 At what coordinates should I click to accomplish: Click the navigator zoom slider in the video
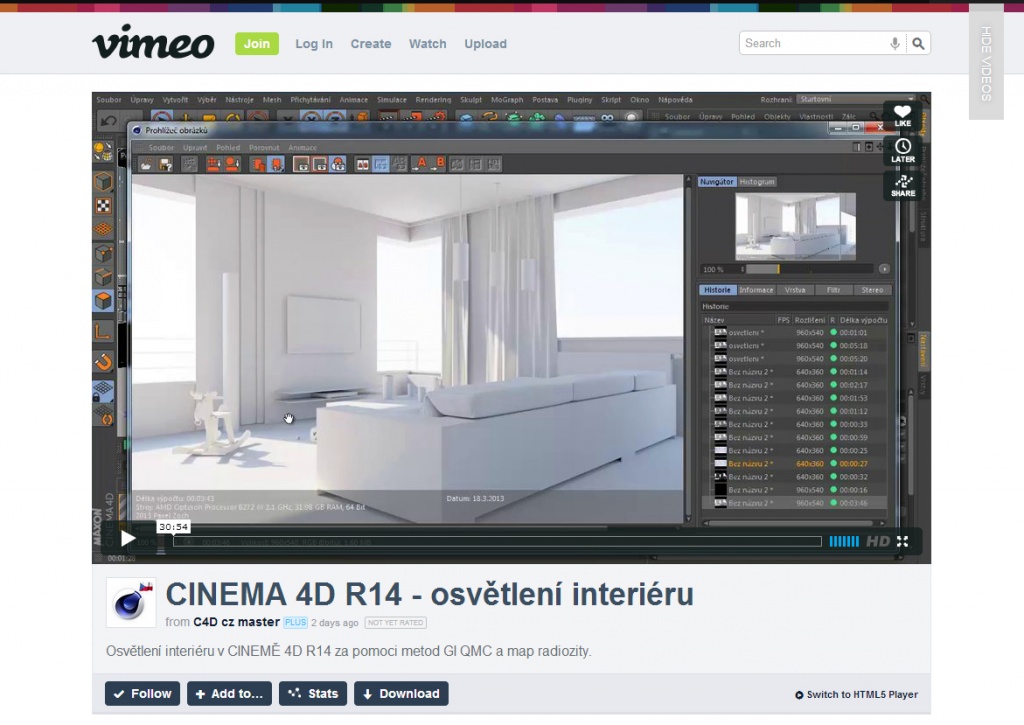coord(810,269)
